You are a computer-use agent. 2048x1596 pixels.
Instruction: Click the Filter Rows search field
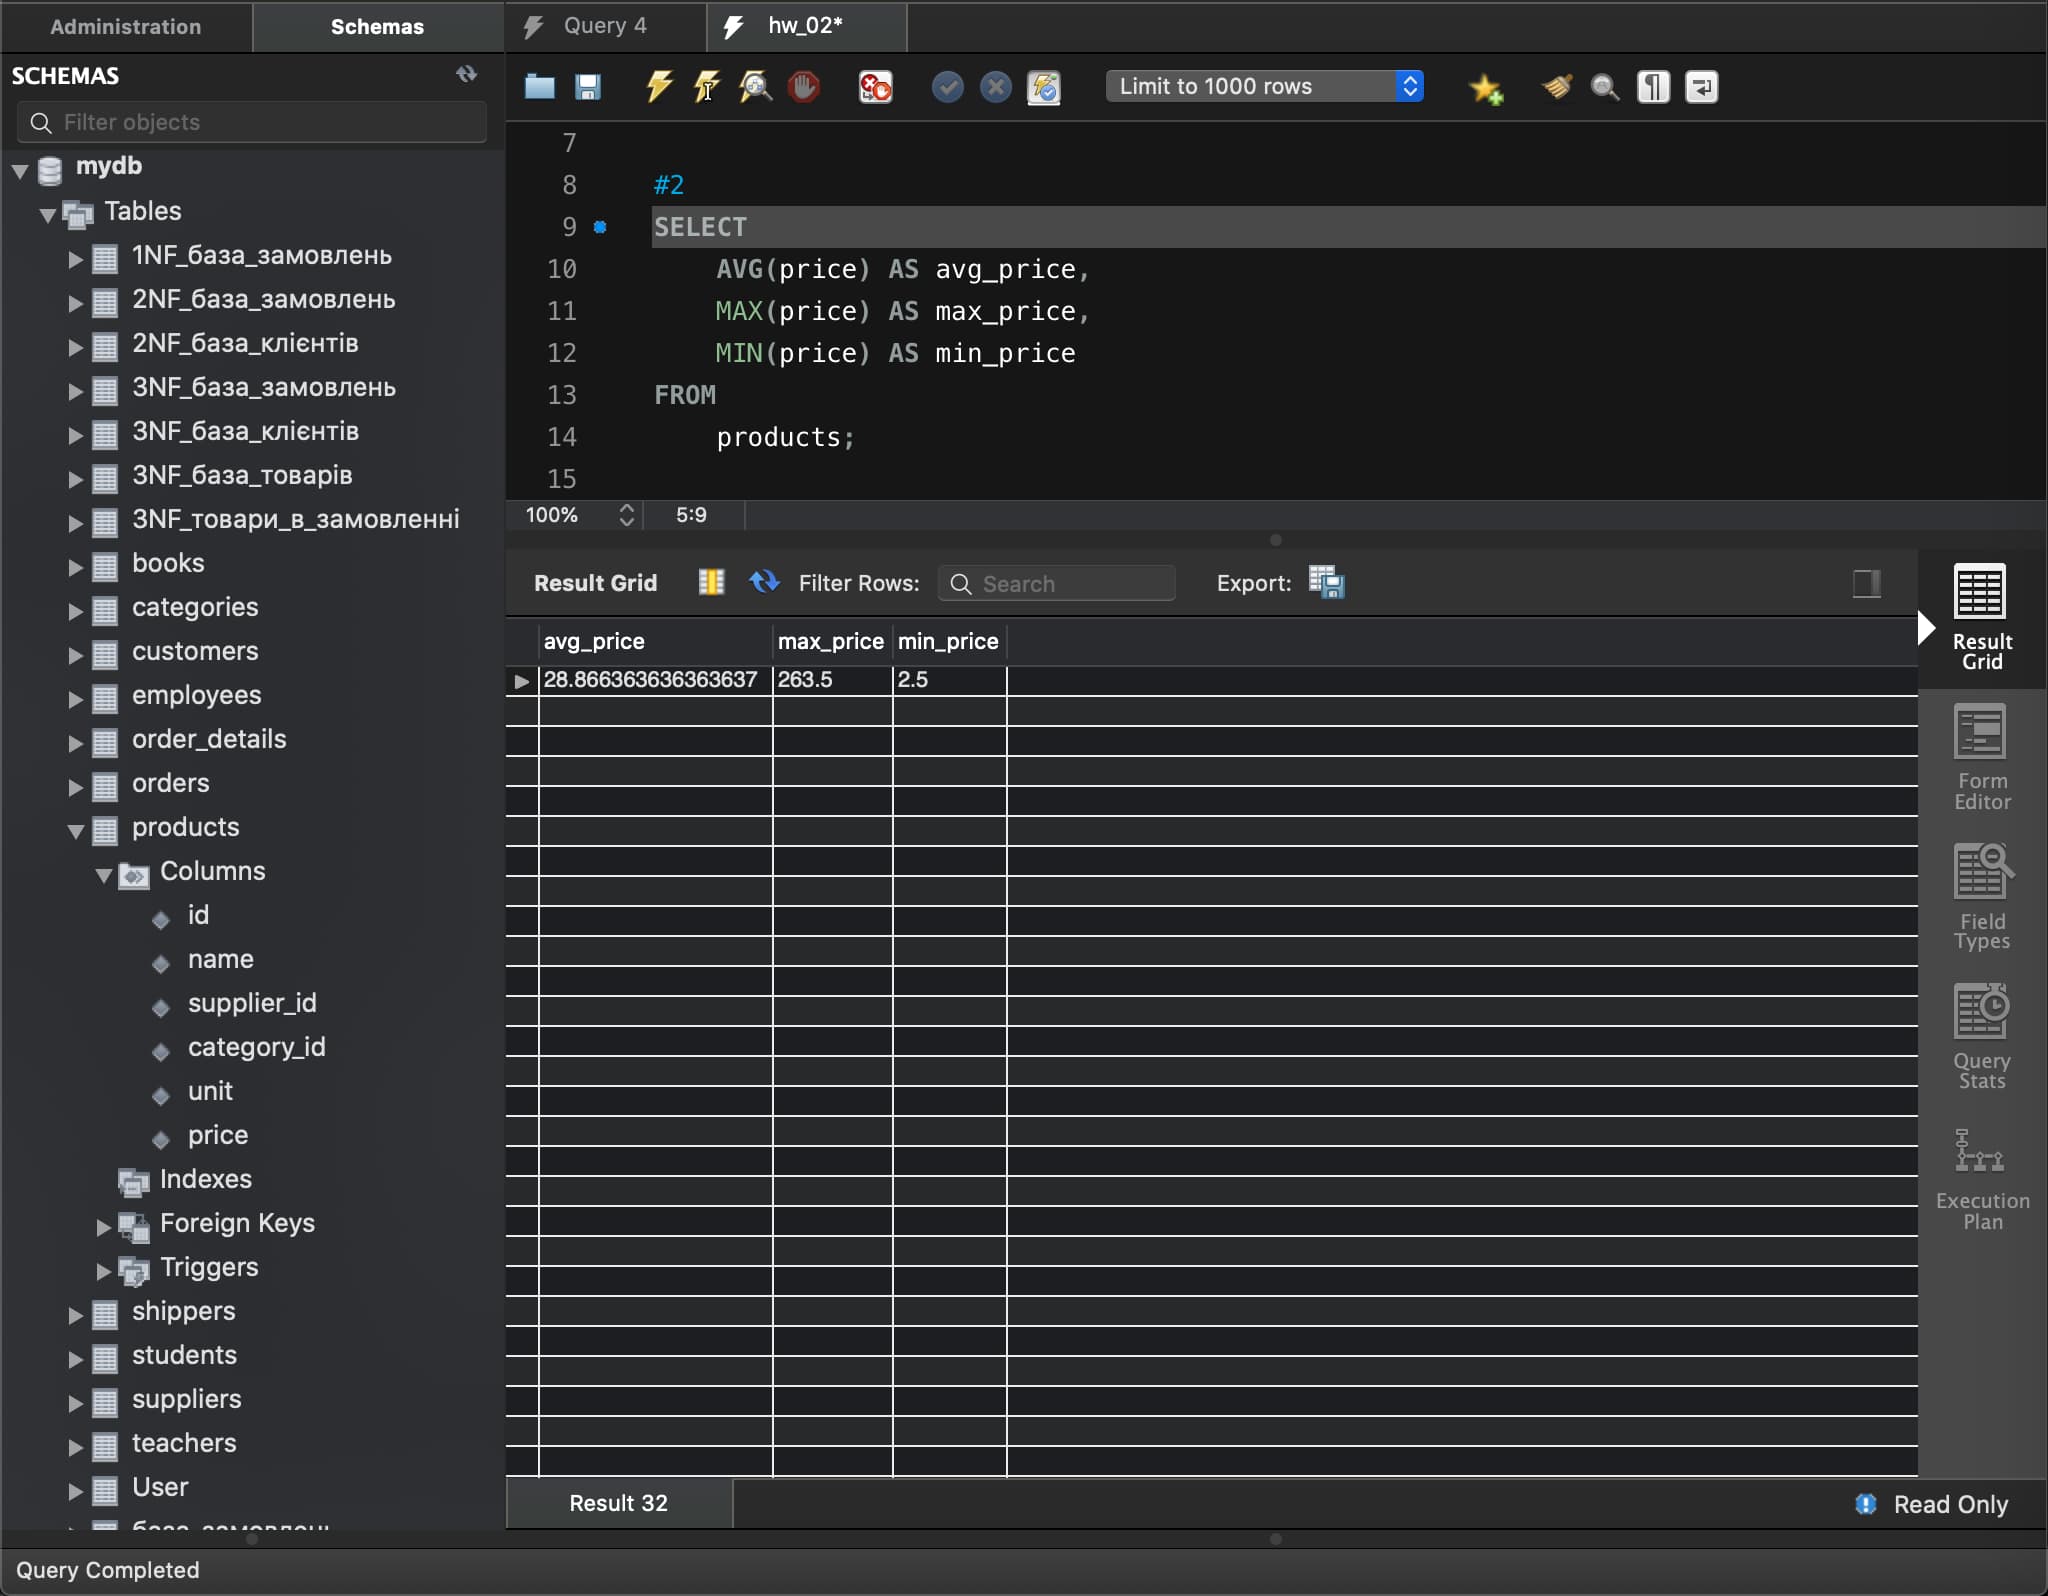1057,583
